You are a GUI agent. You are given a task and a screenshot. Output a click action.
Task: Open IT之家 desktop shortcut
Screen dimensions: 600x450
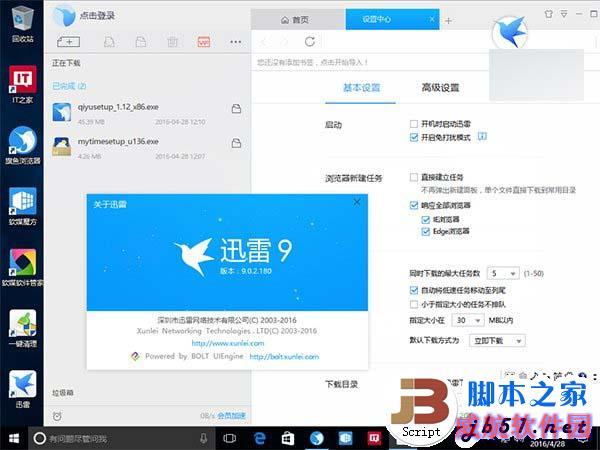point(23,85)
